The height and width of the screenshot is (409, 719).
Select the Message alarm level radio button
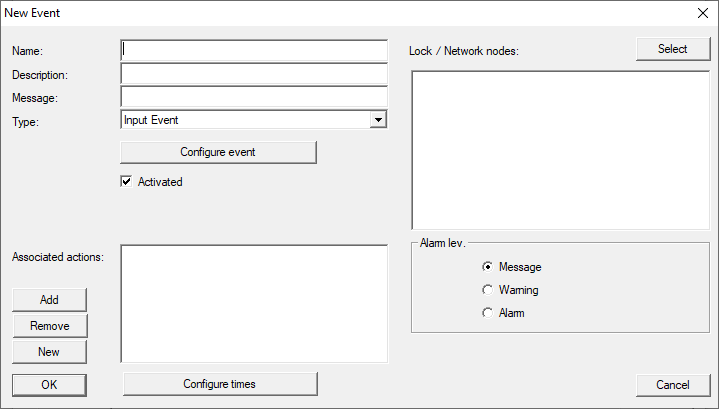[x=488, y=267]
